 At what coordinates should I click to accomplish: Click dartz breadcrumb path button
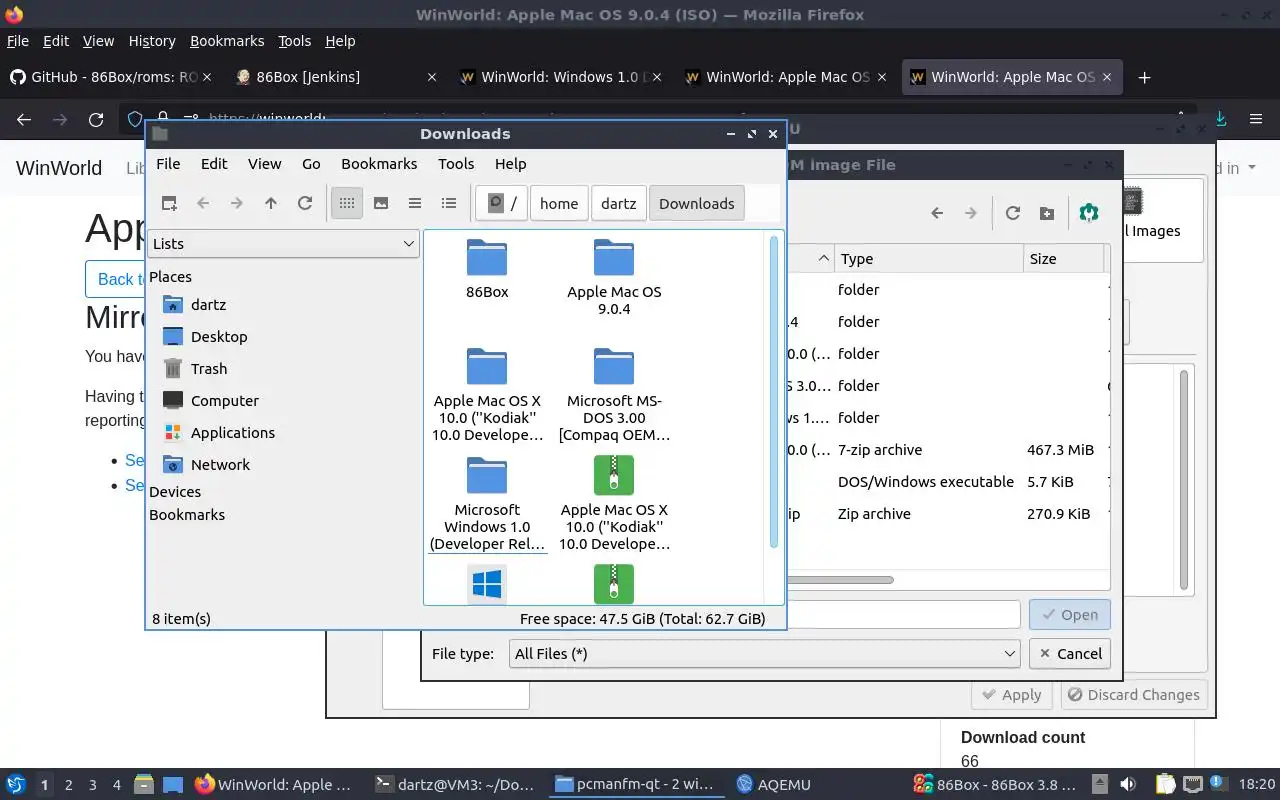coord(619,203)
